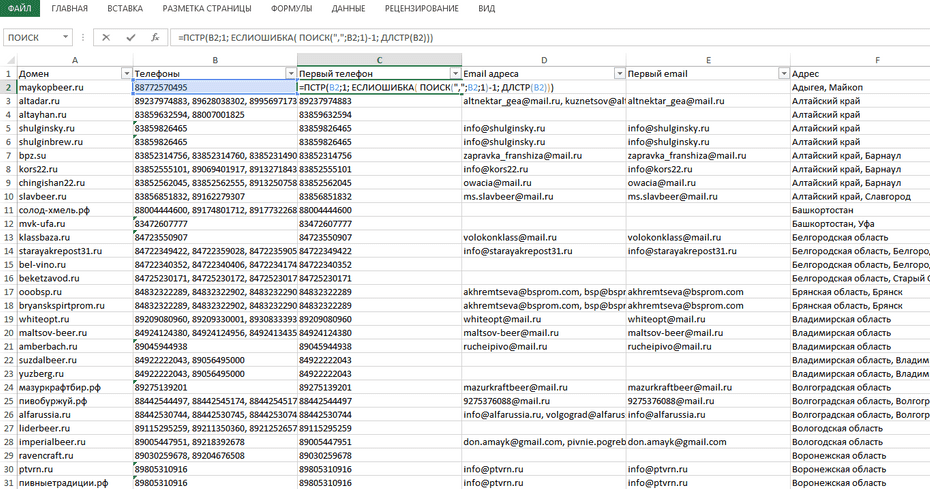Open the РАЗМЕТКА СТРАНИЦЫ tab
This screenshot has width=930, height=489.
click(x=207, y=8)
